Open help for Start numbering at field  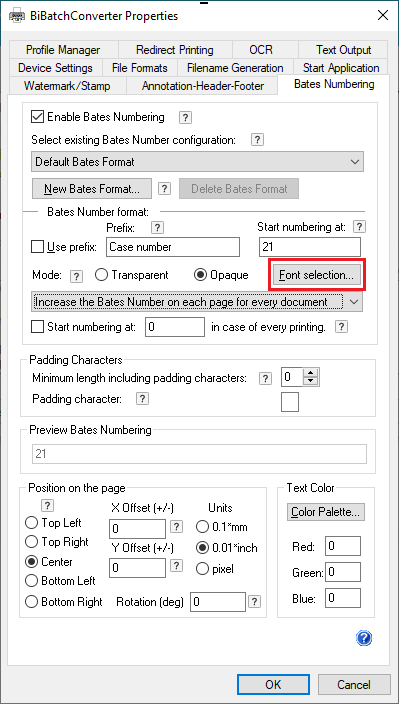pos(359,227)
